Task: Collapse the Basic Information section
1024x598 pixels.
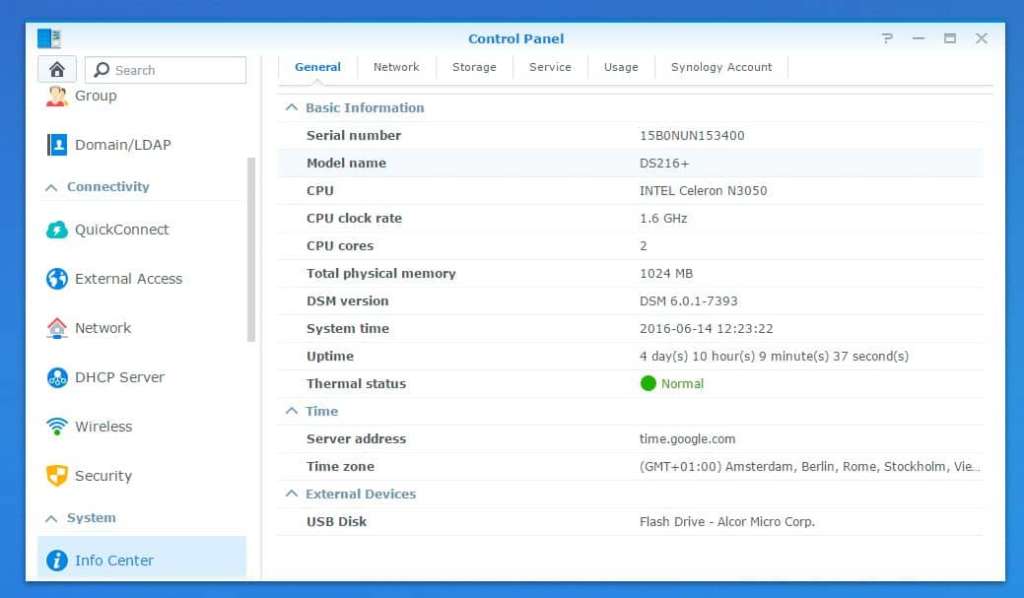Action: (291, 108)
